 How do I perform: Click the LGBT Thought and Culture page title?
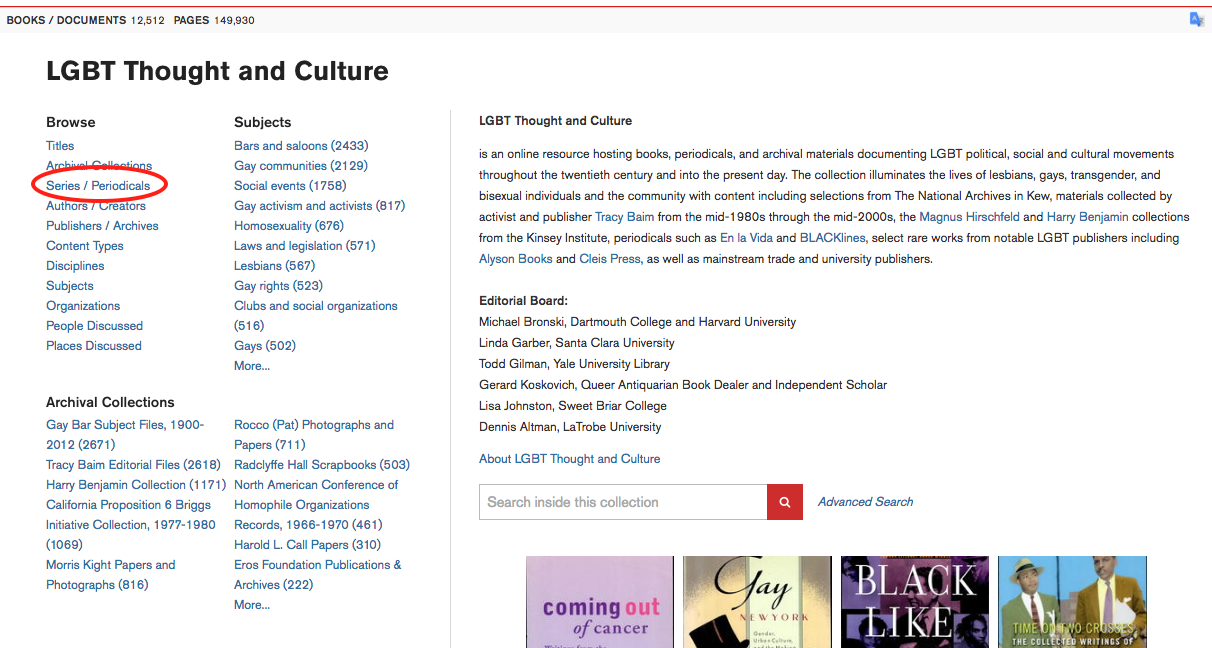click(217, 71)
